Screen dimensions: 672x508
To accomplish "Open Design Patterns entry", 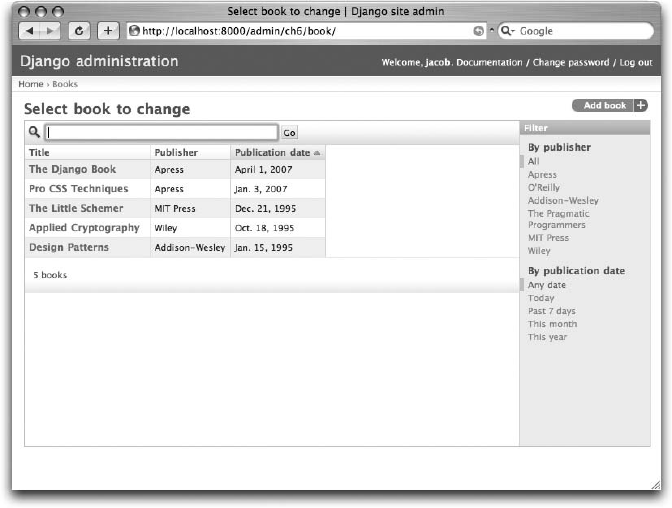I will (x=69, y=247).
